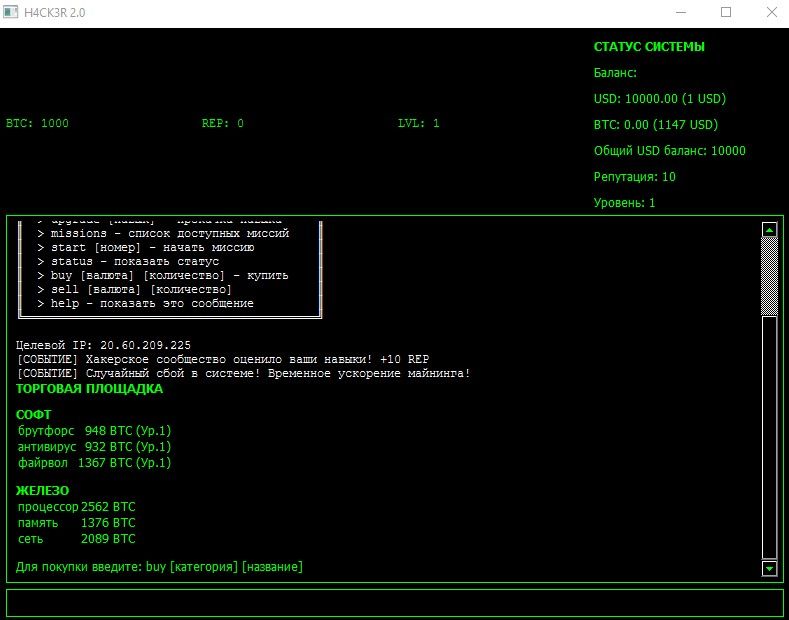Screen dimensions: 789x620
Task: Click the 'BTC: 0.00 (1147 USD)' line
Action: (x=656, y=125)
